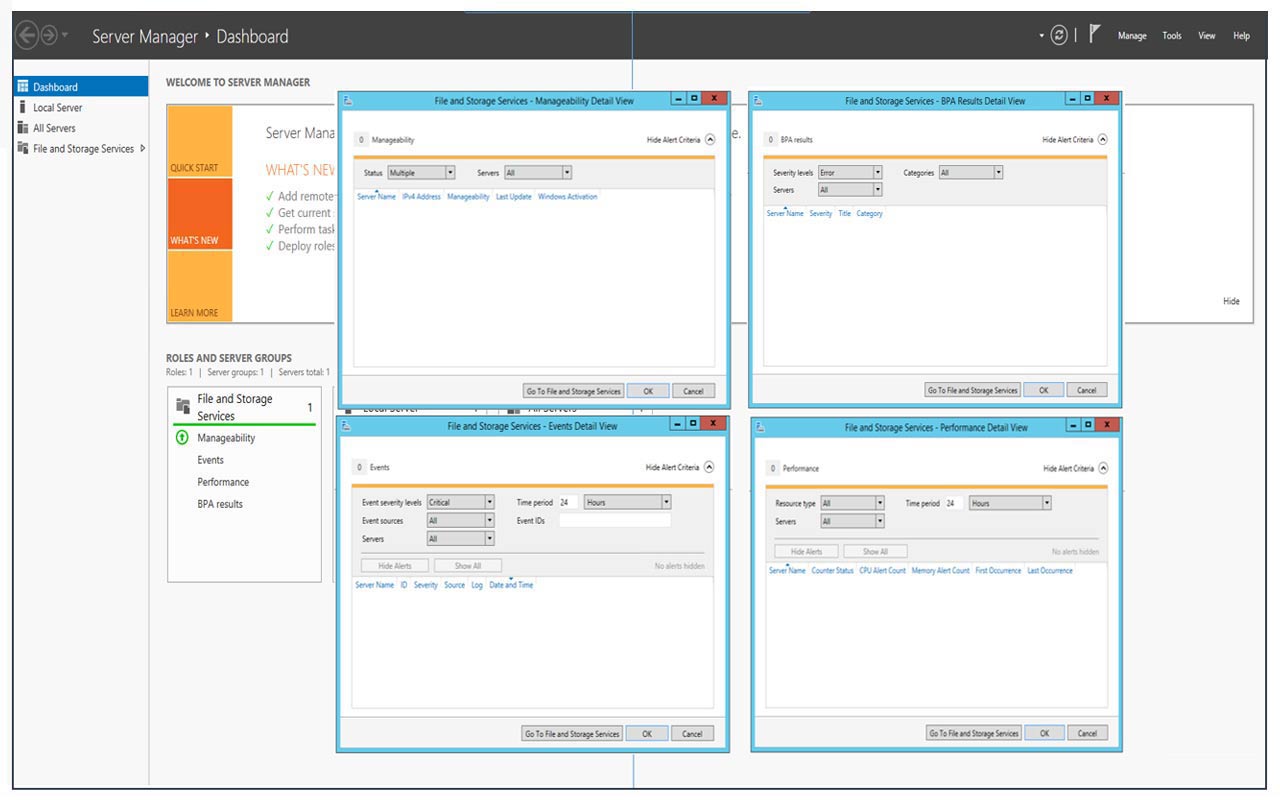Sort by IPv4 Address column in Manageability
Image resolution: width=1280 pixels, height=801 pixels.
point(421,197)
